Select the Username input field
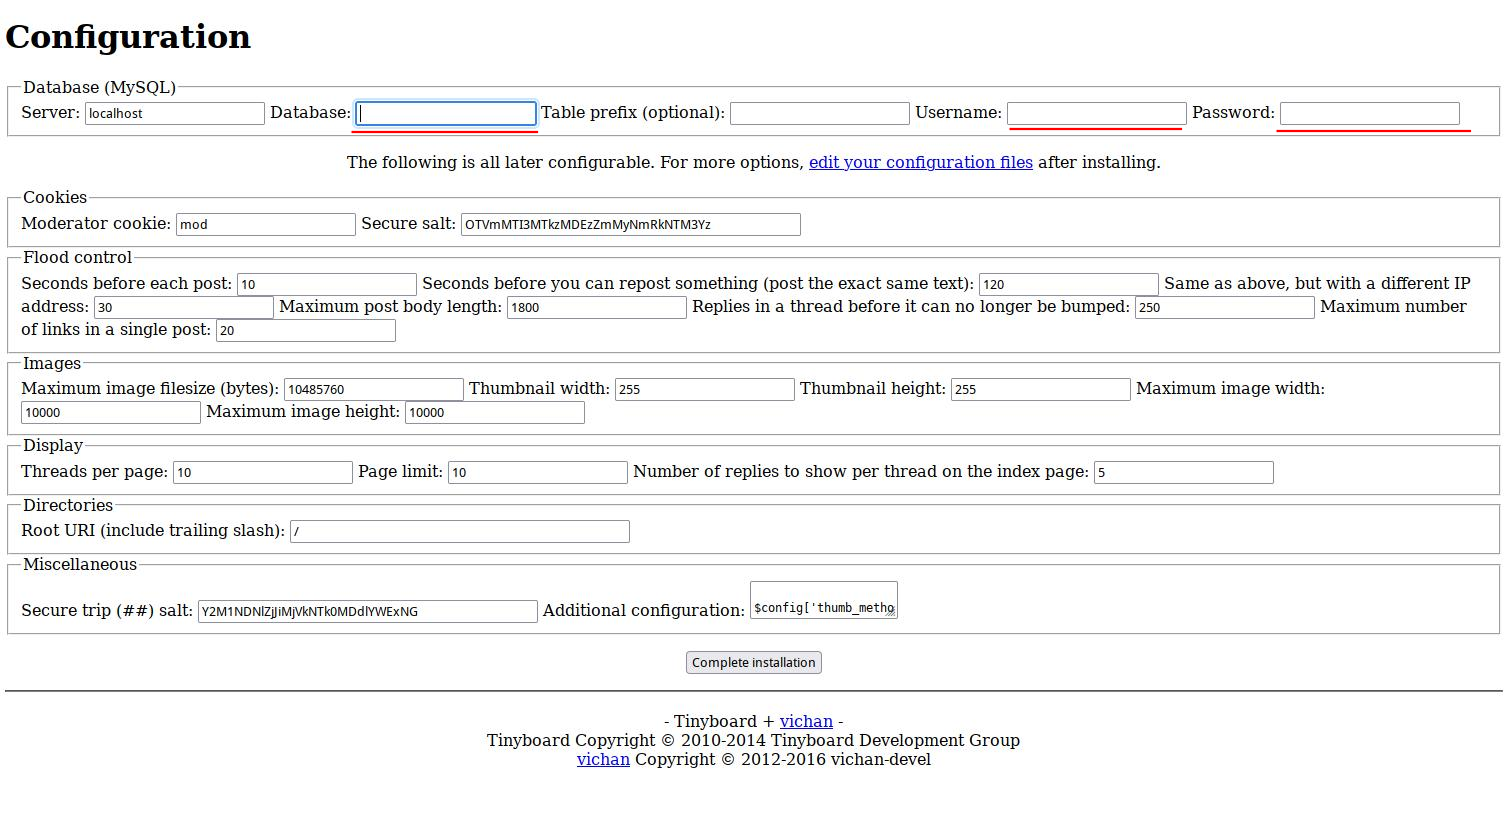The image size is (1508, 837). tap(1097, 113)
